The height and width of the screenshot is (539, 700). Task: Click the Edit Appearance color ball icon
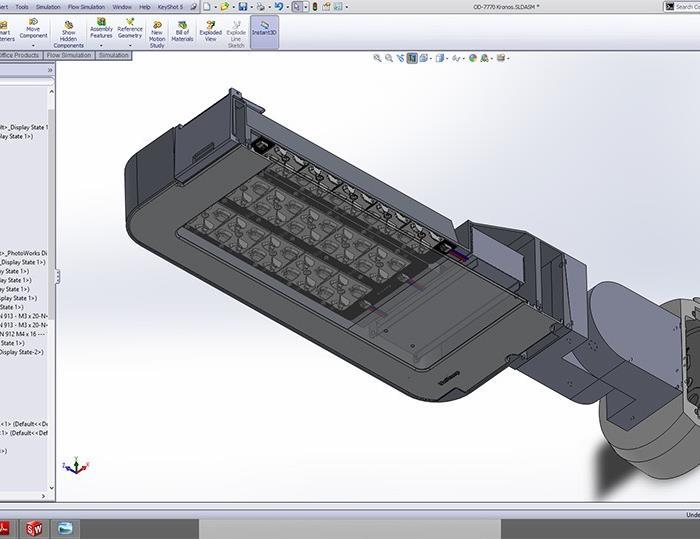tap(473, 58)
